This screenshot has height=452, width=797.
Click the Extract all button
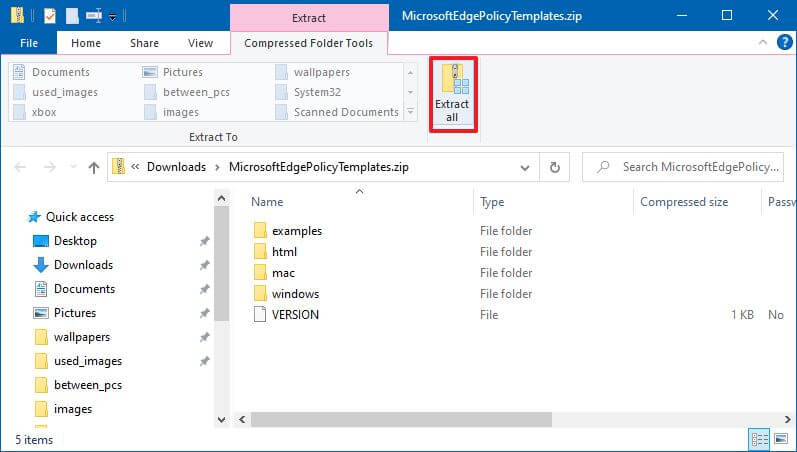[x=452, y=94]
